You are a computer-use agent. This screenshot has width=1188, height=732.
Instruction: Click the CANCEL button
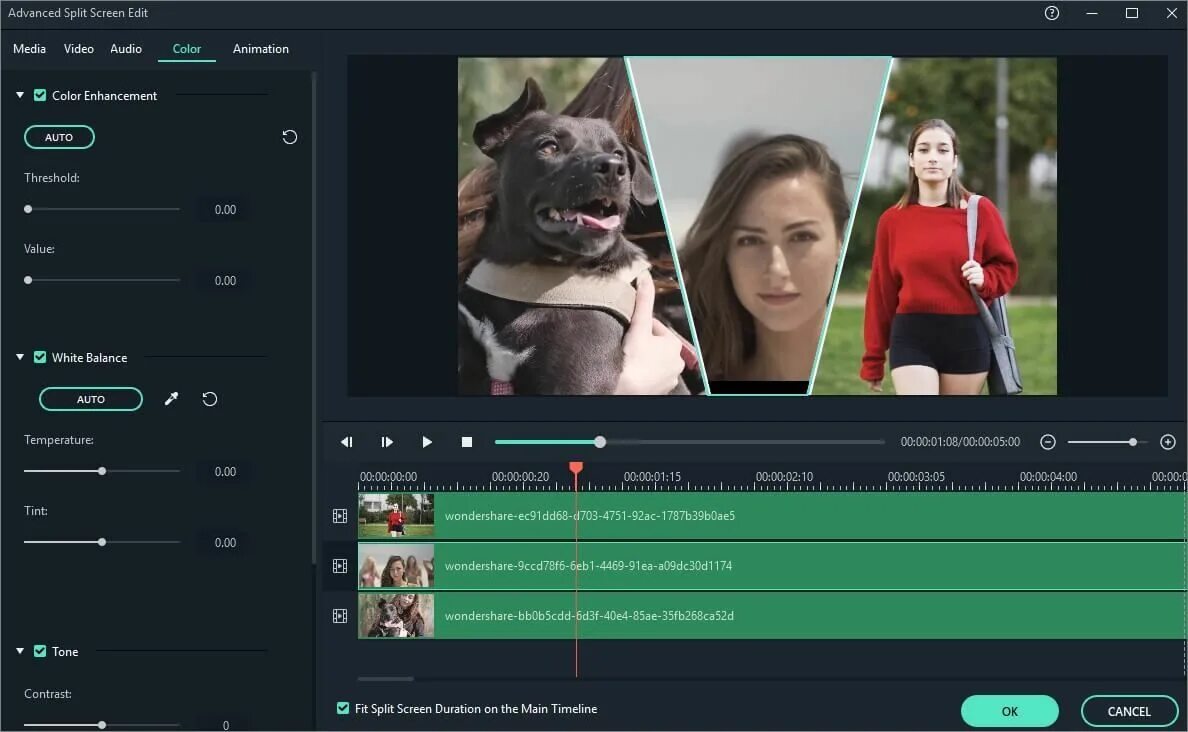point(1129,711)
